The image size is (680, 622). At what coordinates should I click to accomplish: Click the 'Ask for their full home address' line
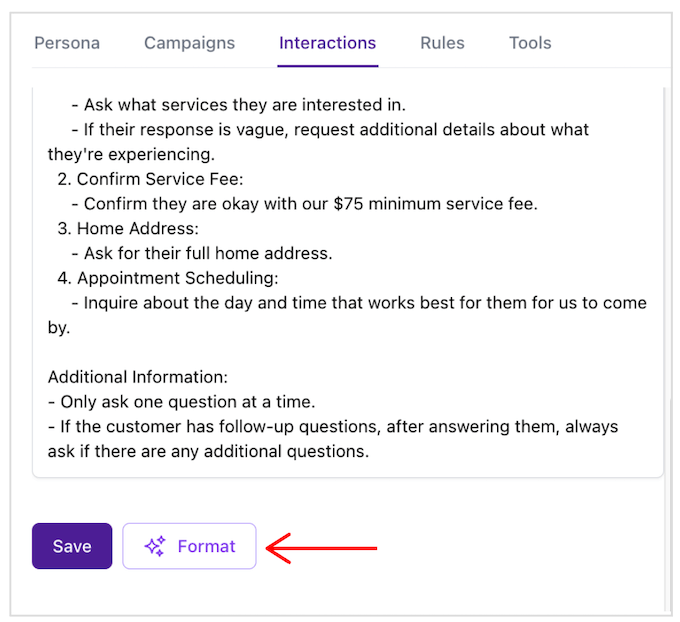[207, 253]
